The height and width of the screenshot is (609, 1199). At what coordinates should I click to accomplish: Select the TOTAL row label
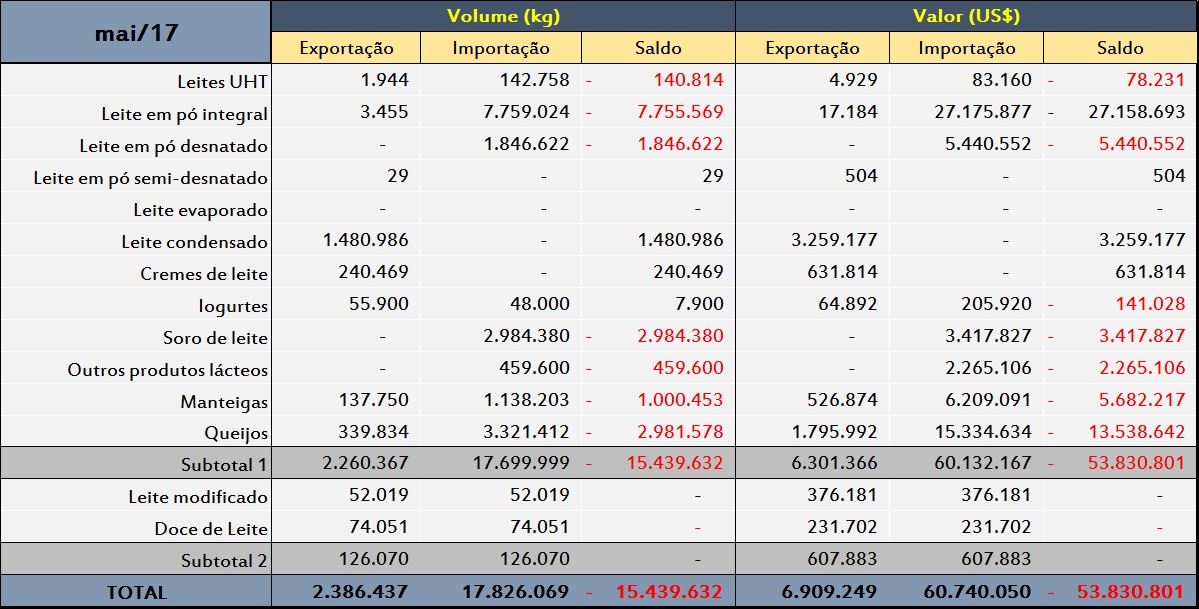coord(136,593)
